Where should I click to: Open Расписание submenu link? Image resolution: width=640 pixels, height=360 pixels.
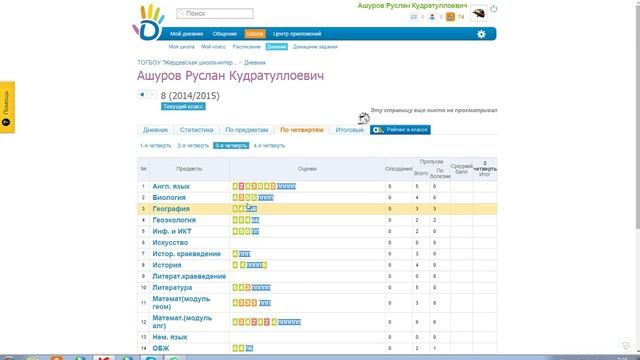[247, 47]
